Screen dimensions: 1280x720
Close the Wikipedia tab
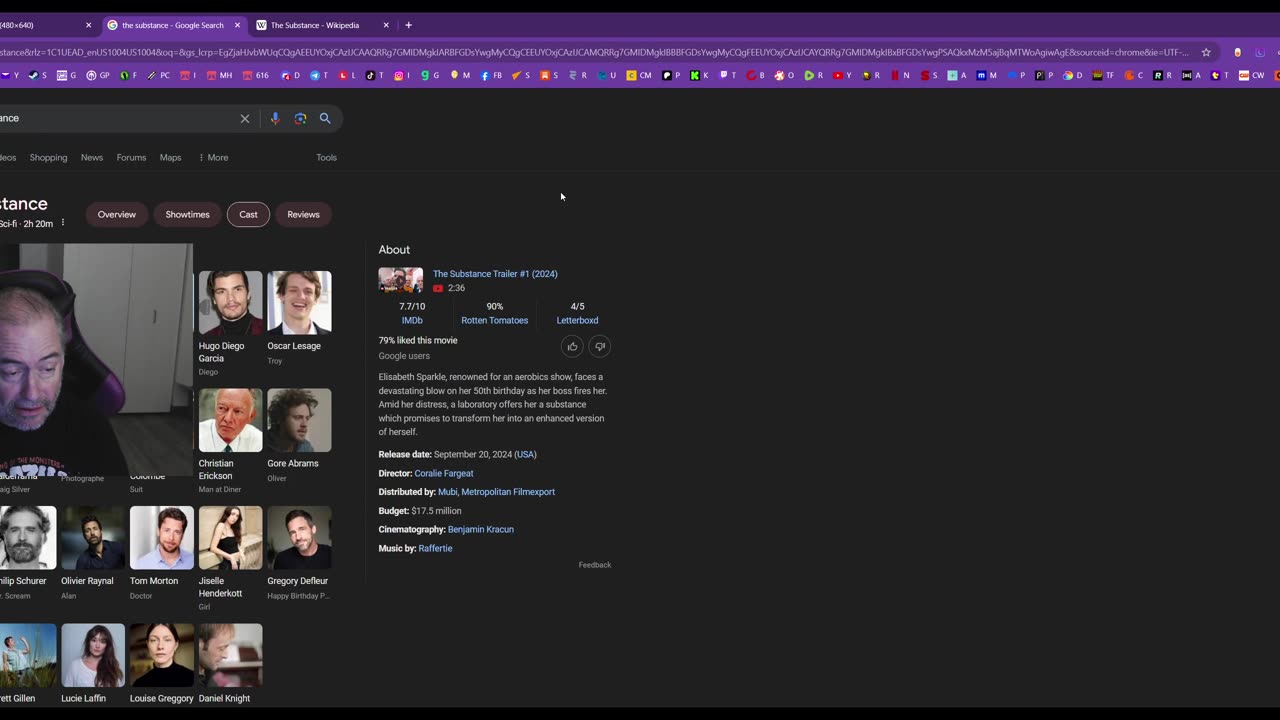click(386, 25)
